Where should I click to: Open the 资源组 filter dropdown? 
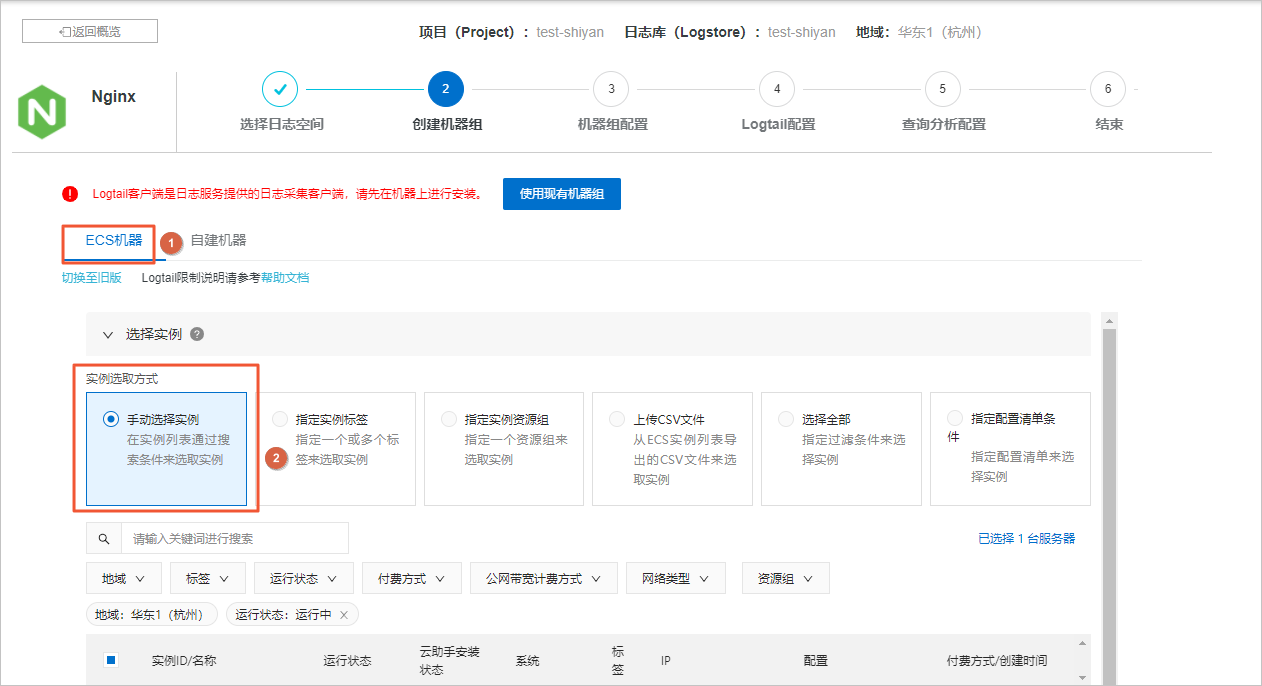pos(785,578)
